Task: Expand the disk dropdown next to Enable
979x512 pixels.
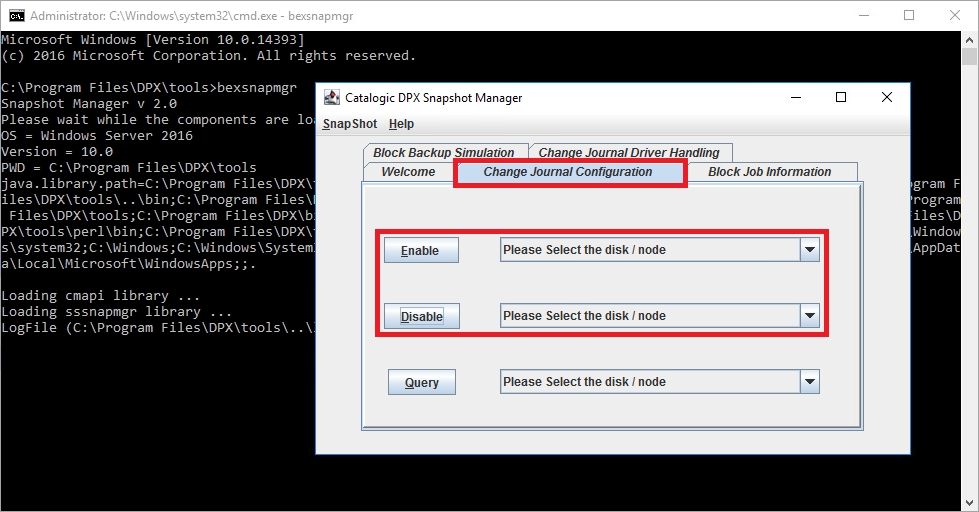Action: 809,250
